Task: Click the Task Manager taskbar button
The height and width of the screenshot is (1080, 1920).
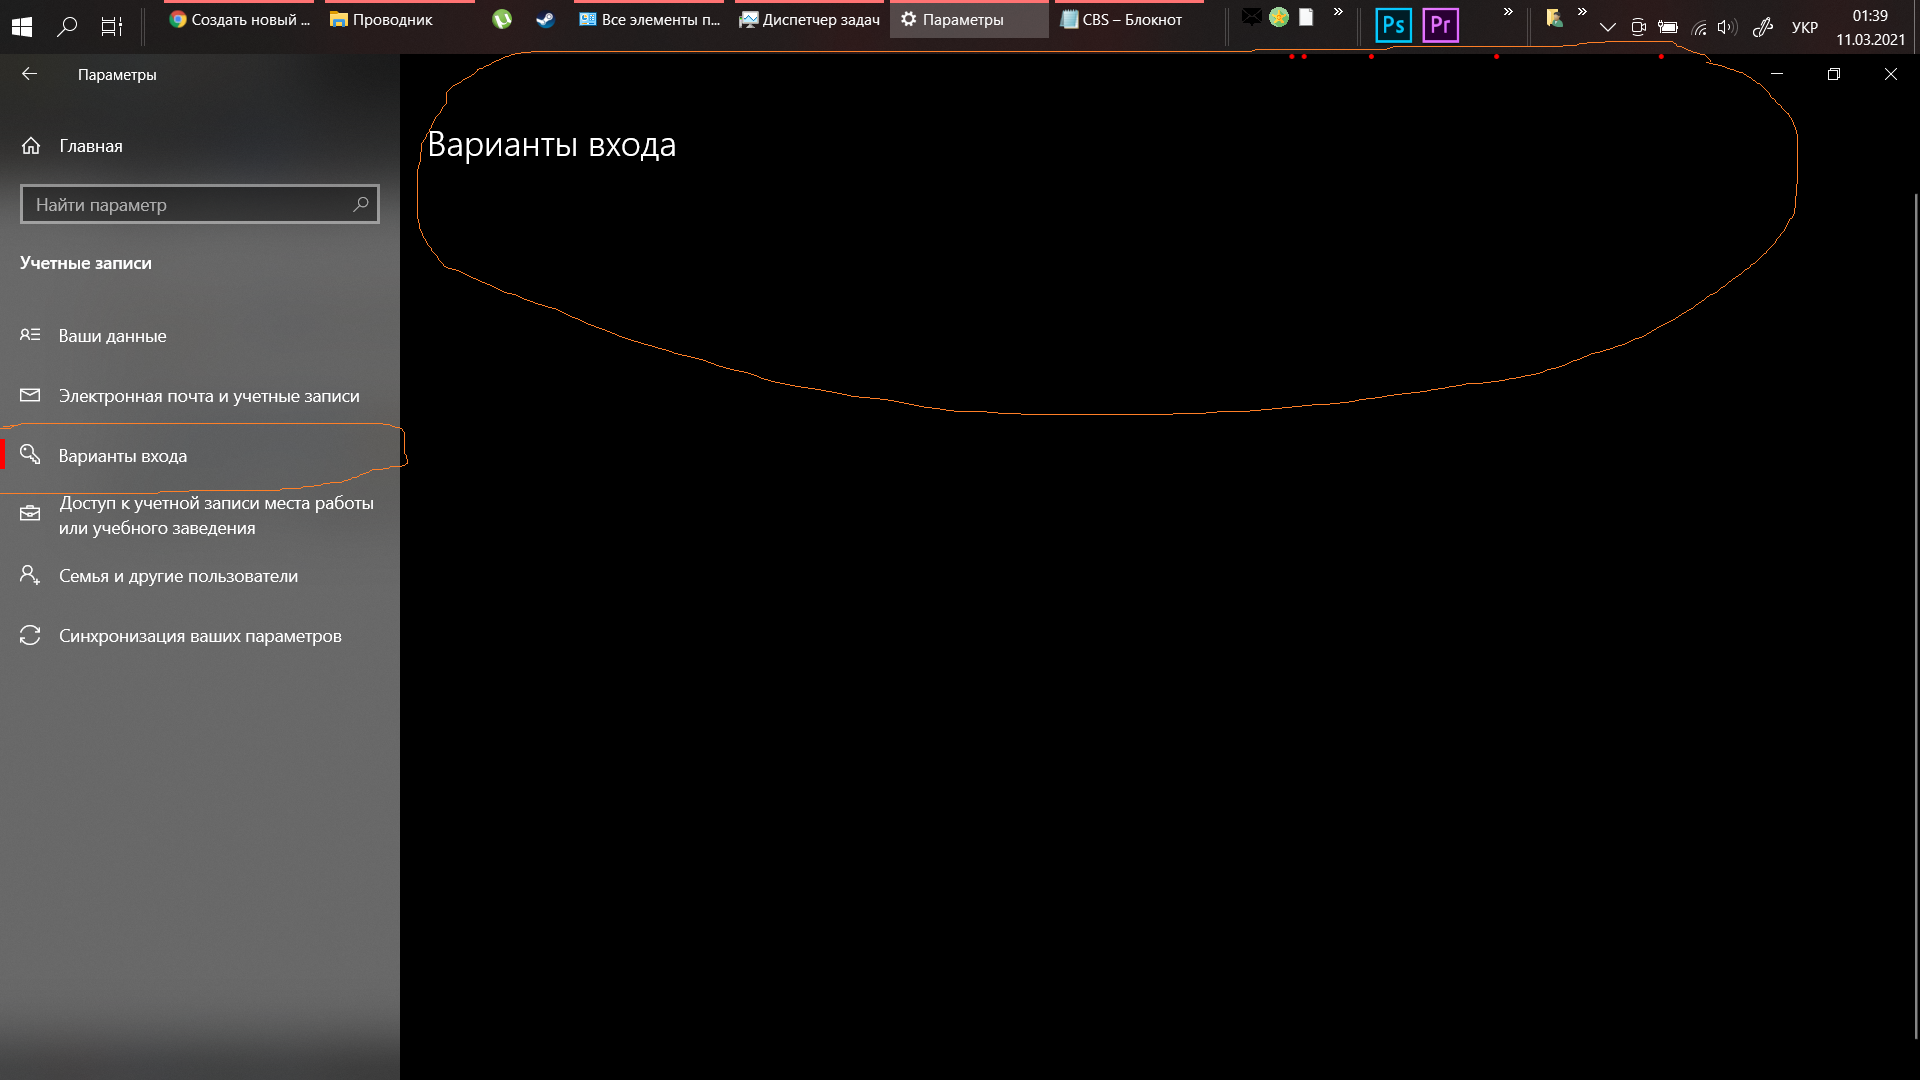Action: click(810, 20)
